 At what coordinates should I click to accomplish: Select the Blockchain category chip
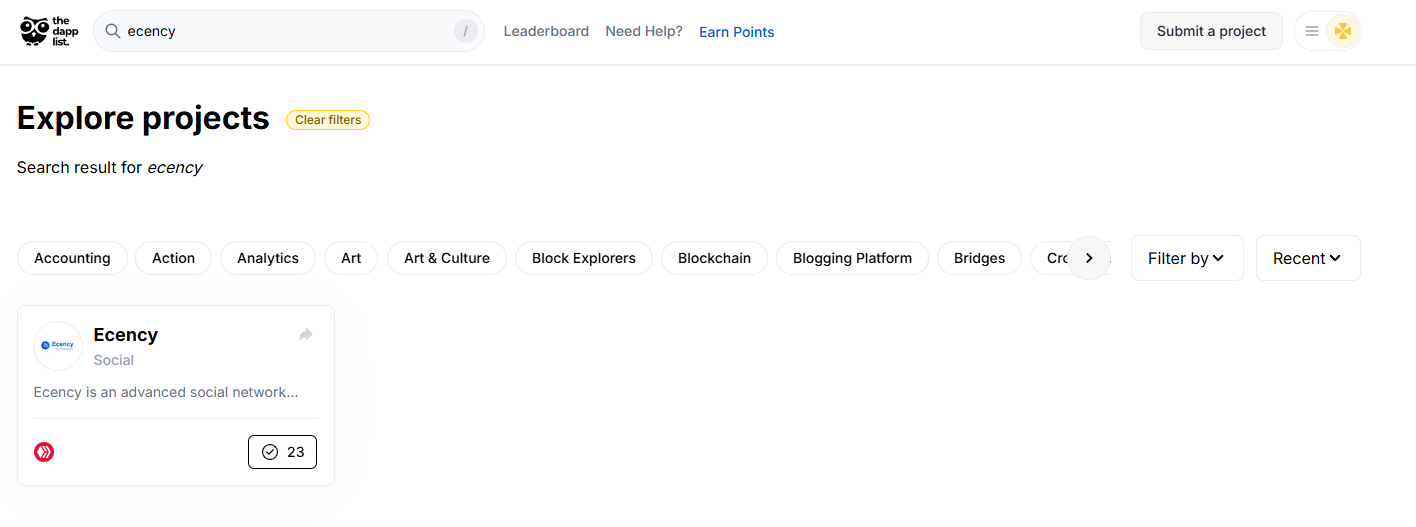714,258
